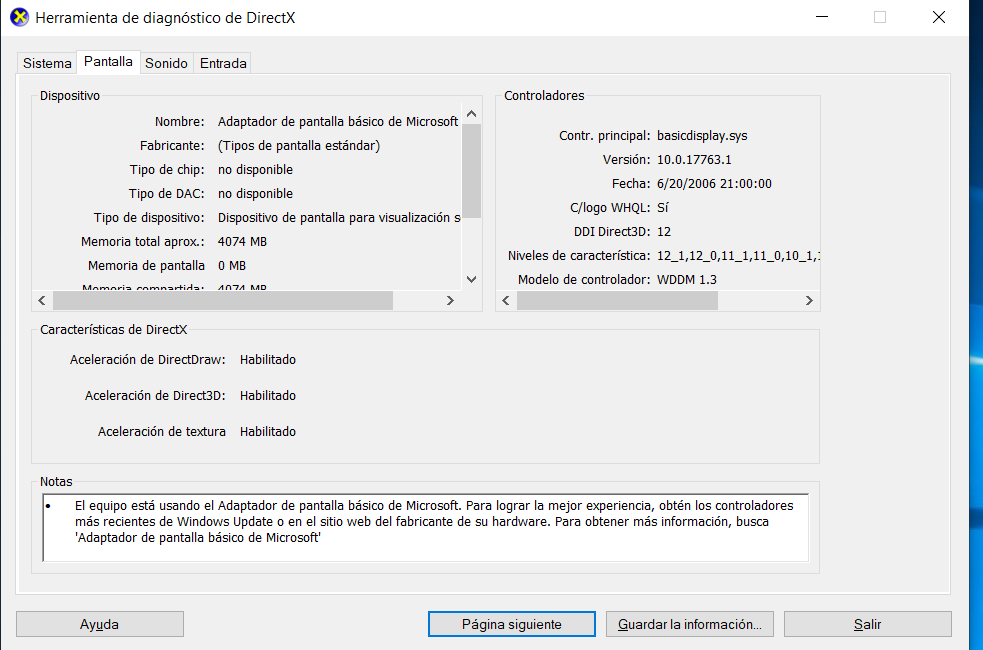
Task: Go to the Entrada tab
Action: [x=223, y=63]
